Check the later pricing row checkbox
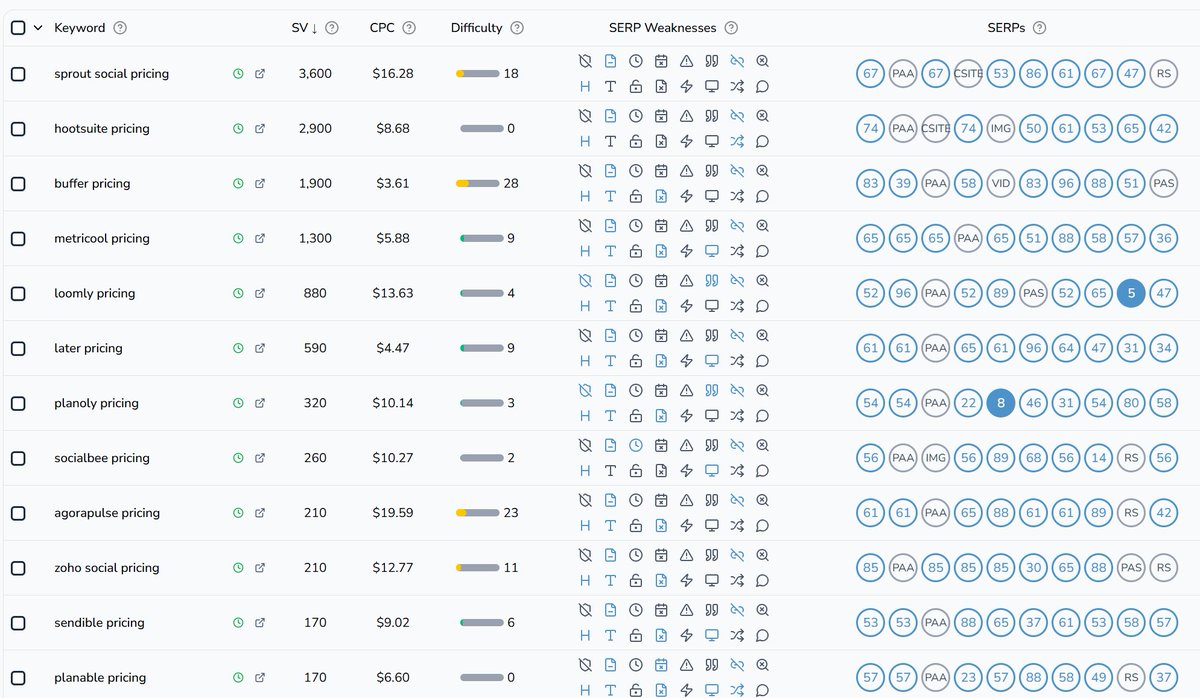 click(x=18, y=349)
